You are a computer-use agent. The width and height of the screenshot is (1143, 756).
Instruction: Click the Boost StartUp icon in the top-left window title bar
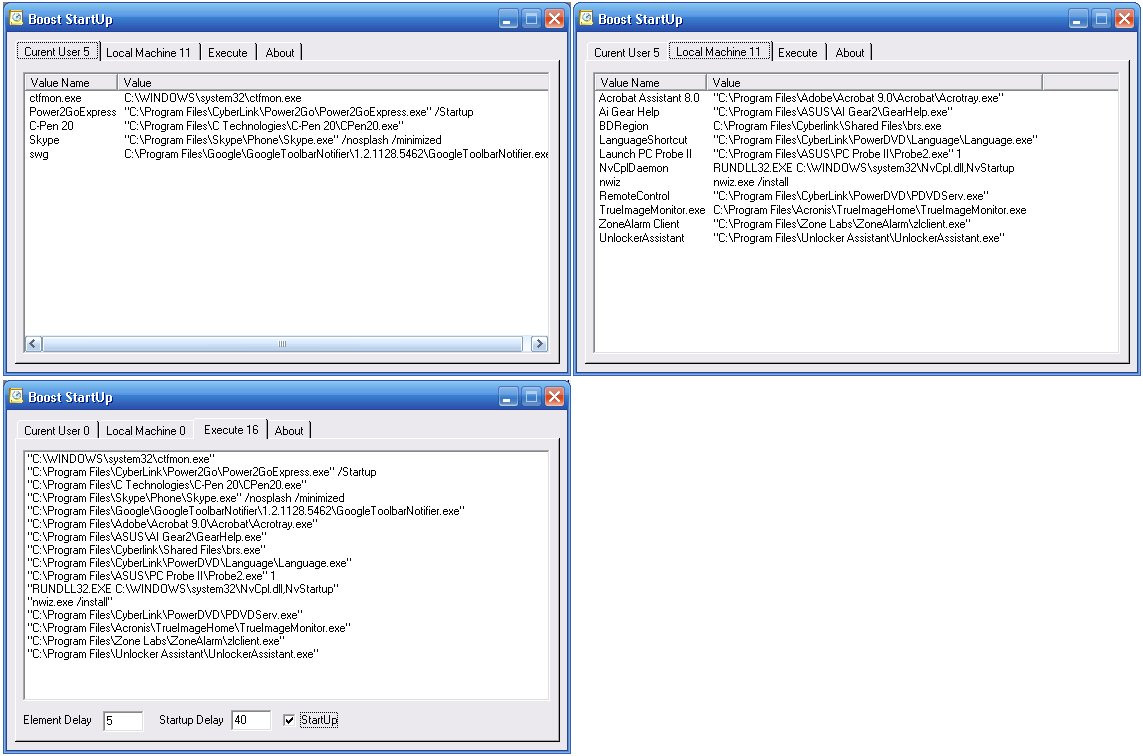[16, 18]
